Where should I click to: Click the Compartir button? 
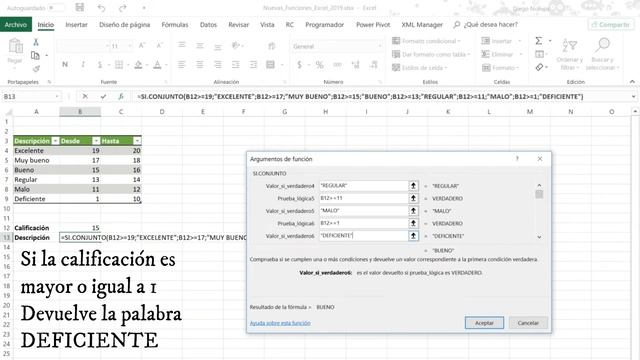click(611, 25)
